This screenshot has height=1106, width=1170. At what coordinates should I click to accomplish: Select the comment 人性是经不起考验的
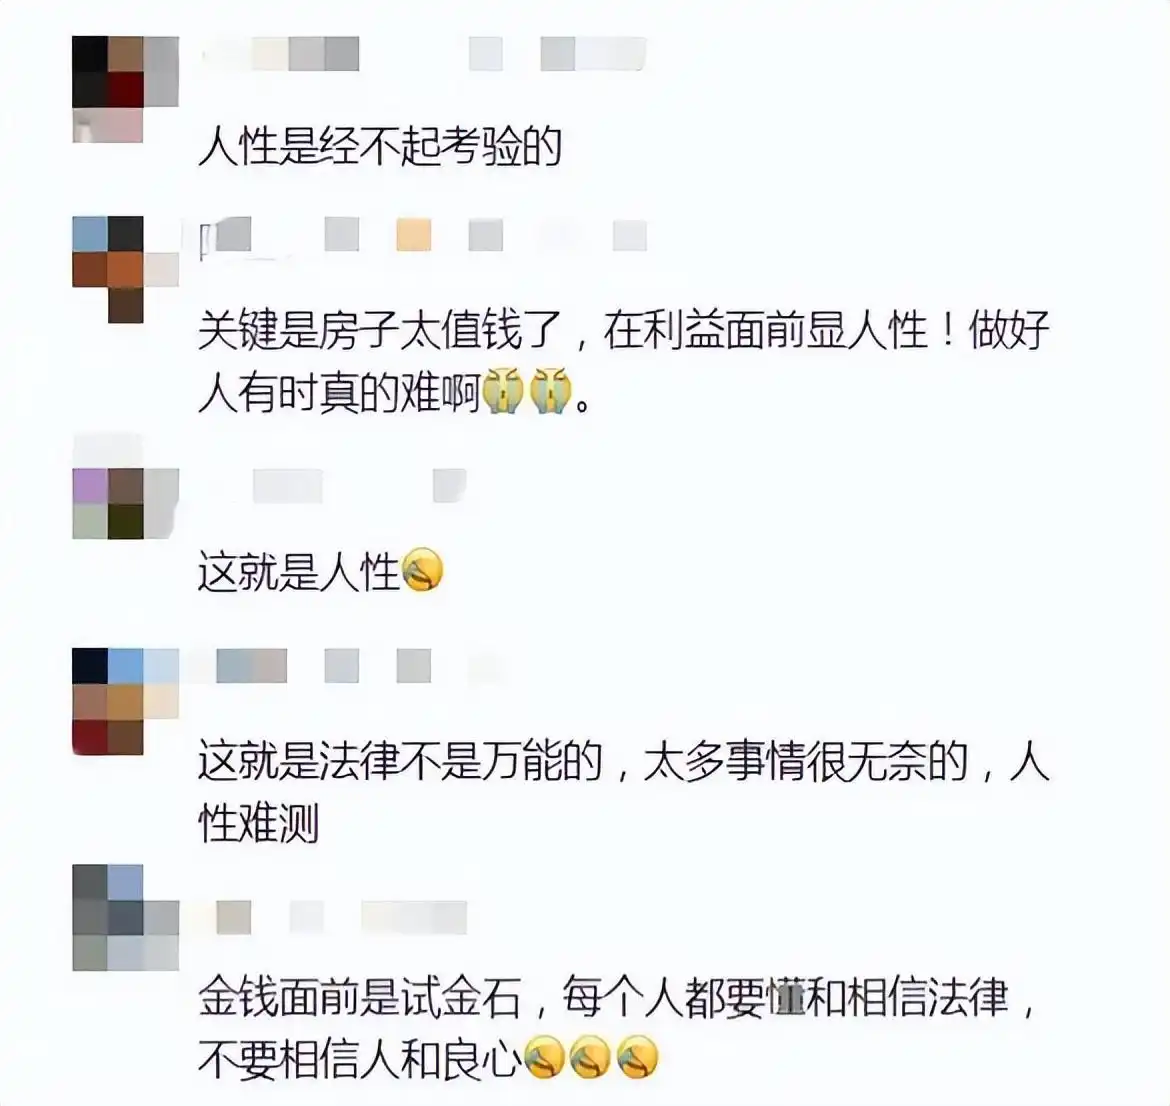click(380, 146)
